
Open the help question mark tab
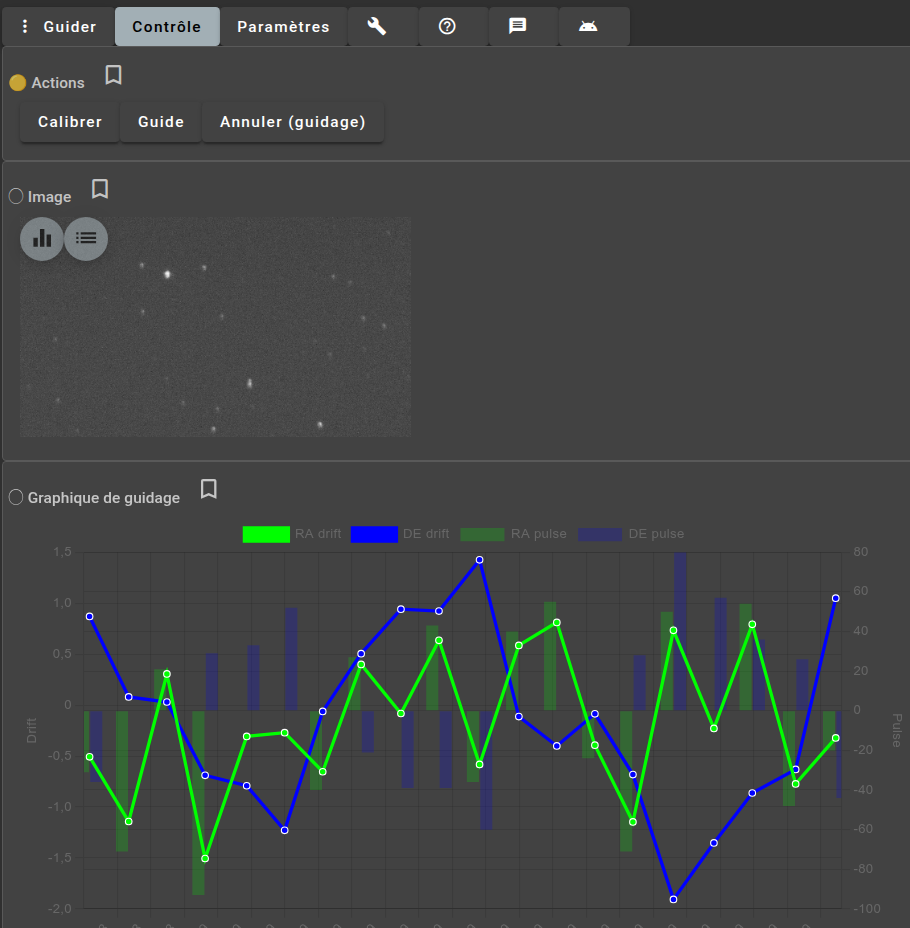pos(447,27)
